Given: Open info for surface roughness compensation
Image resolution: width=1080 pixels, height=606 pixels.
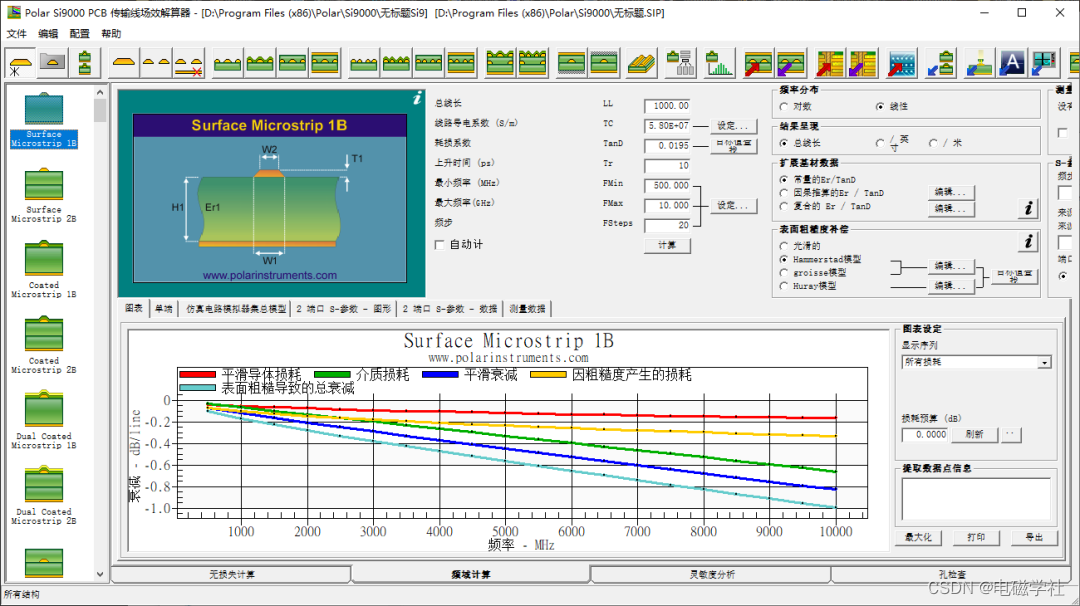Looking at the screenshot, I should [x=1028, y=241].
